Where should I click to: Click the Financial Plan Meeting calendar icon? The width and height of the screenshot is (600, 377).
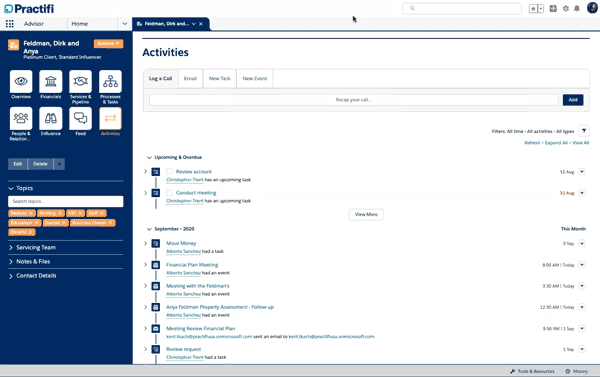[156, 265]
